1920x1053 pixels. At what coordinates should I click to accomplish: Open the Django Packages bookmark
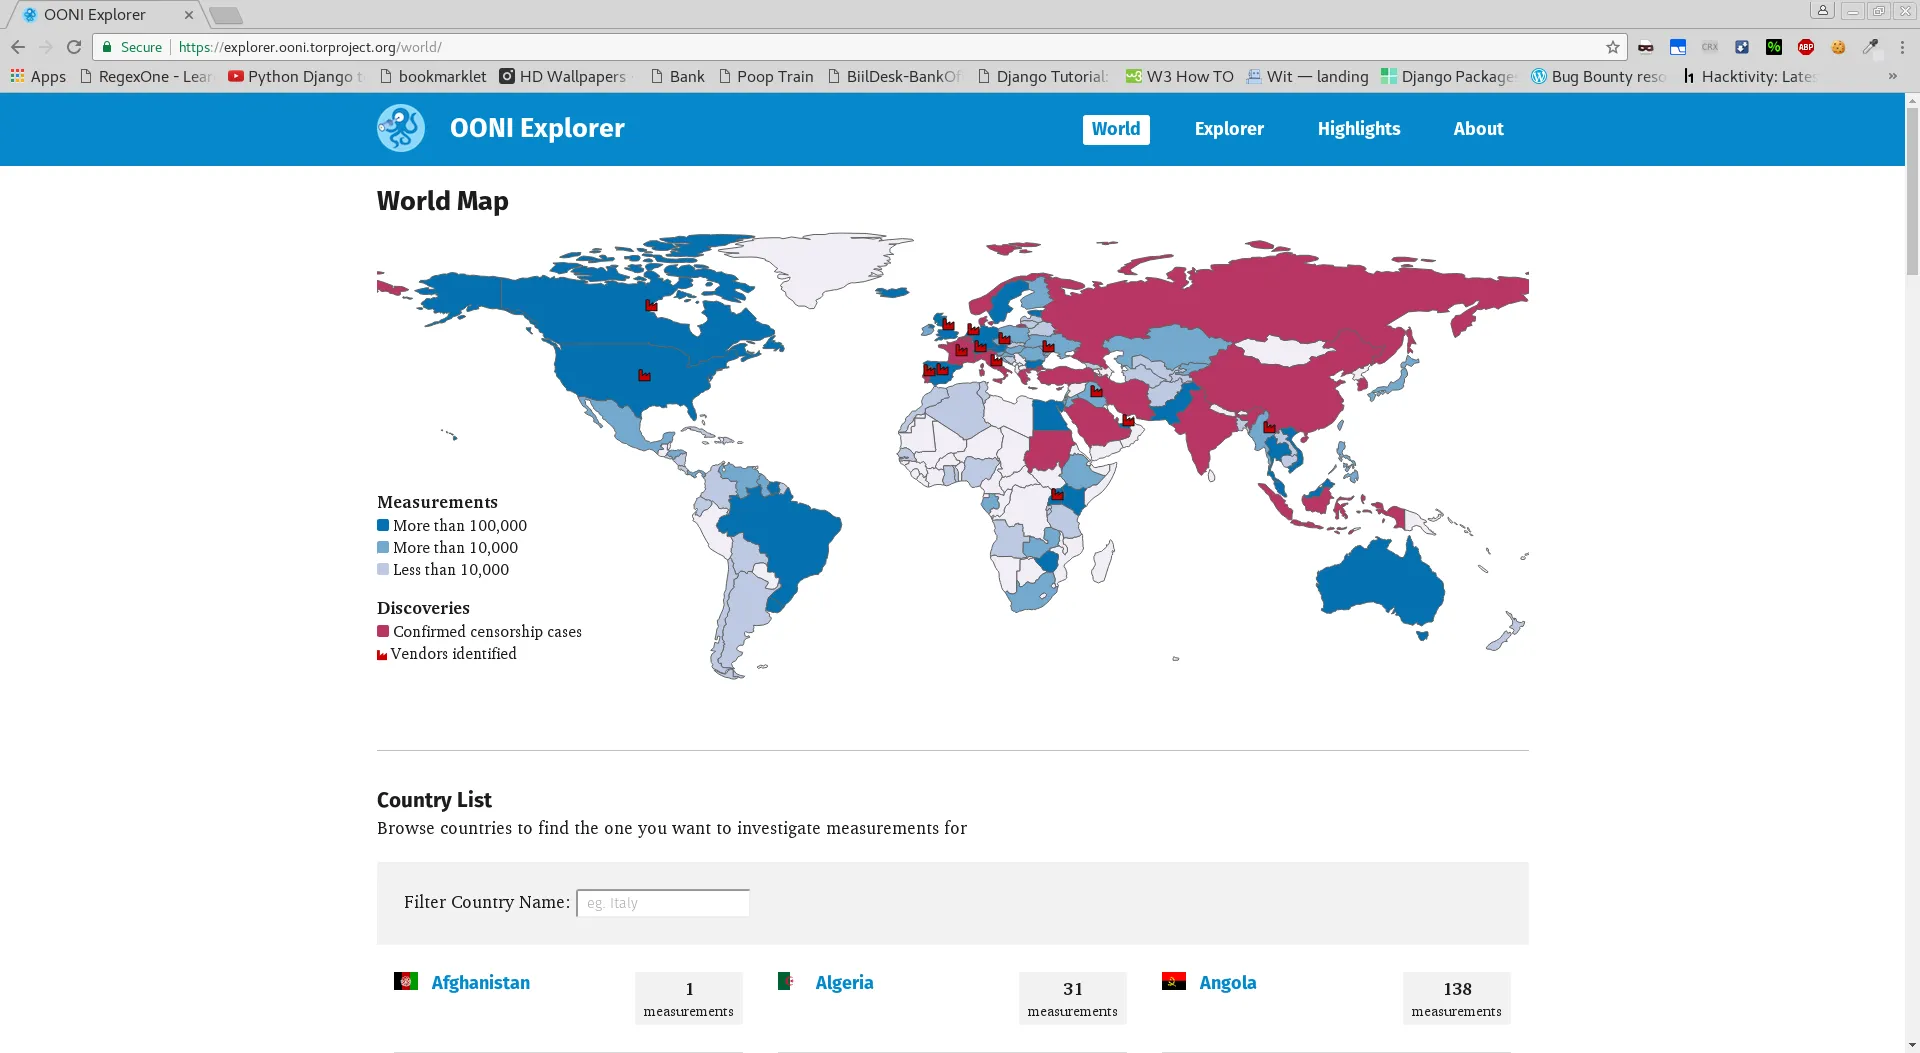(x=1449, y=76)
